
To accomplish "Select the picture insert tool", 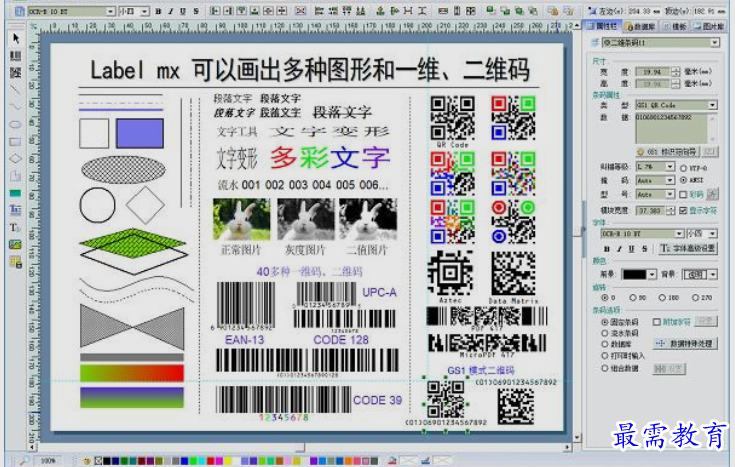I will (15, 244).
